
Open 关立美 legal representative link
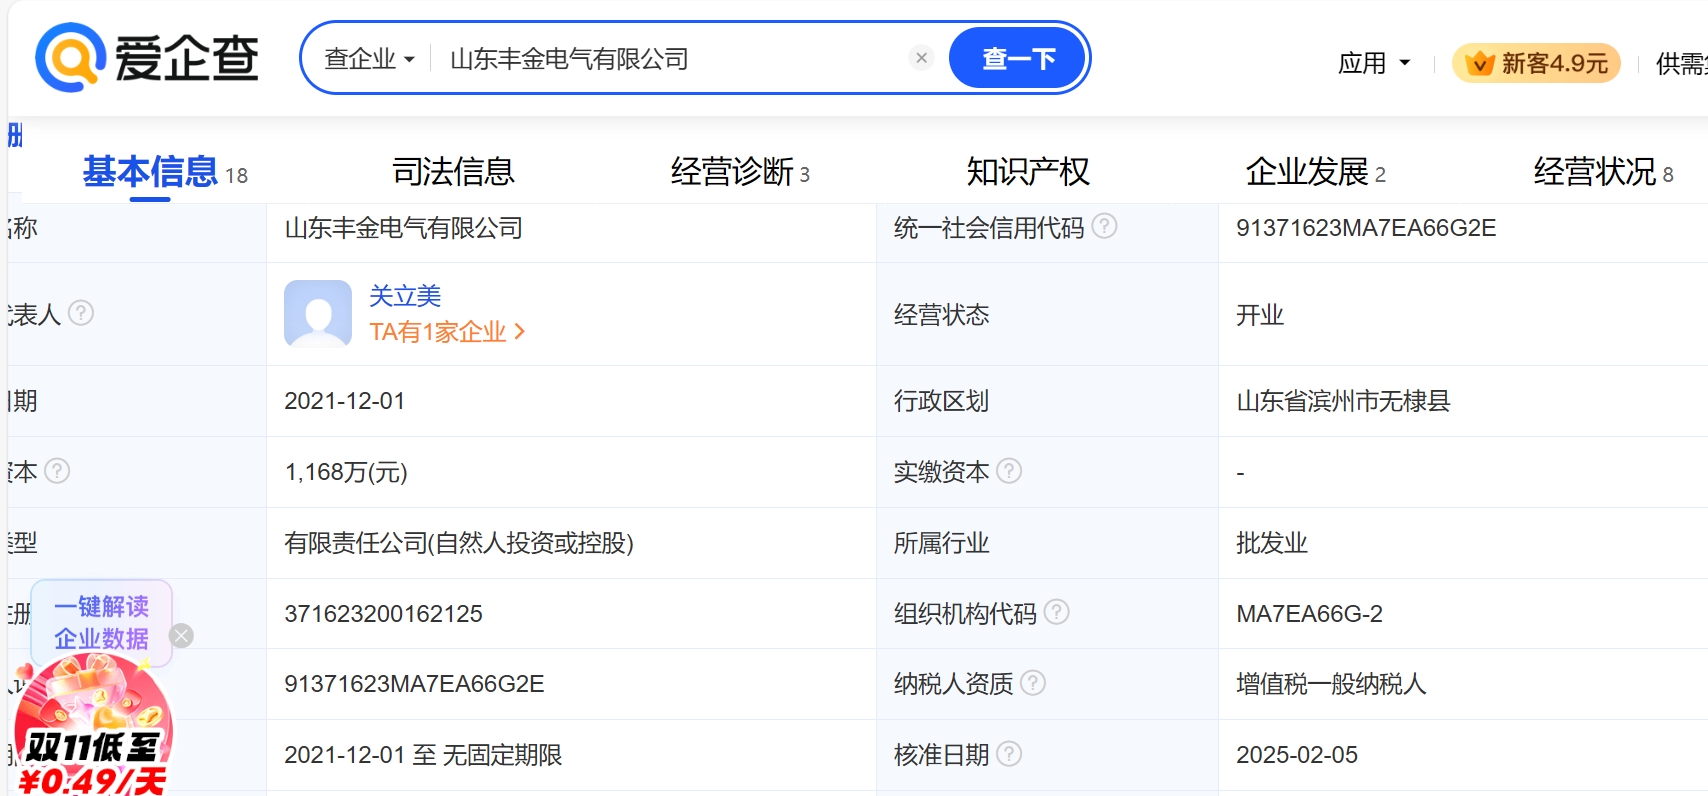coord(405,296)
